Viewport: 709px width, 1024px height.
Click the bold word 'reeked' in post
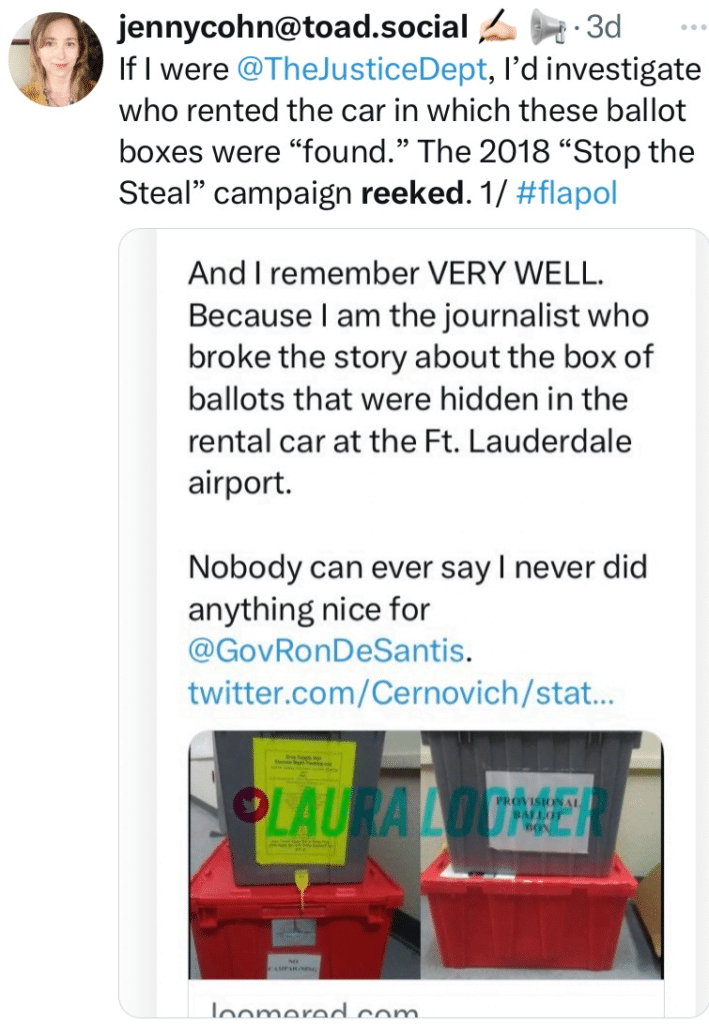pos(410,191)
